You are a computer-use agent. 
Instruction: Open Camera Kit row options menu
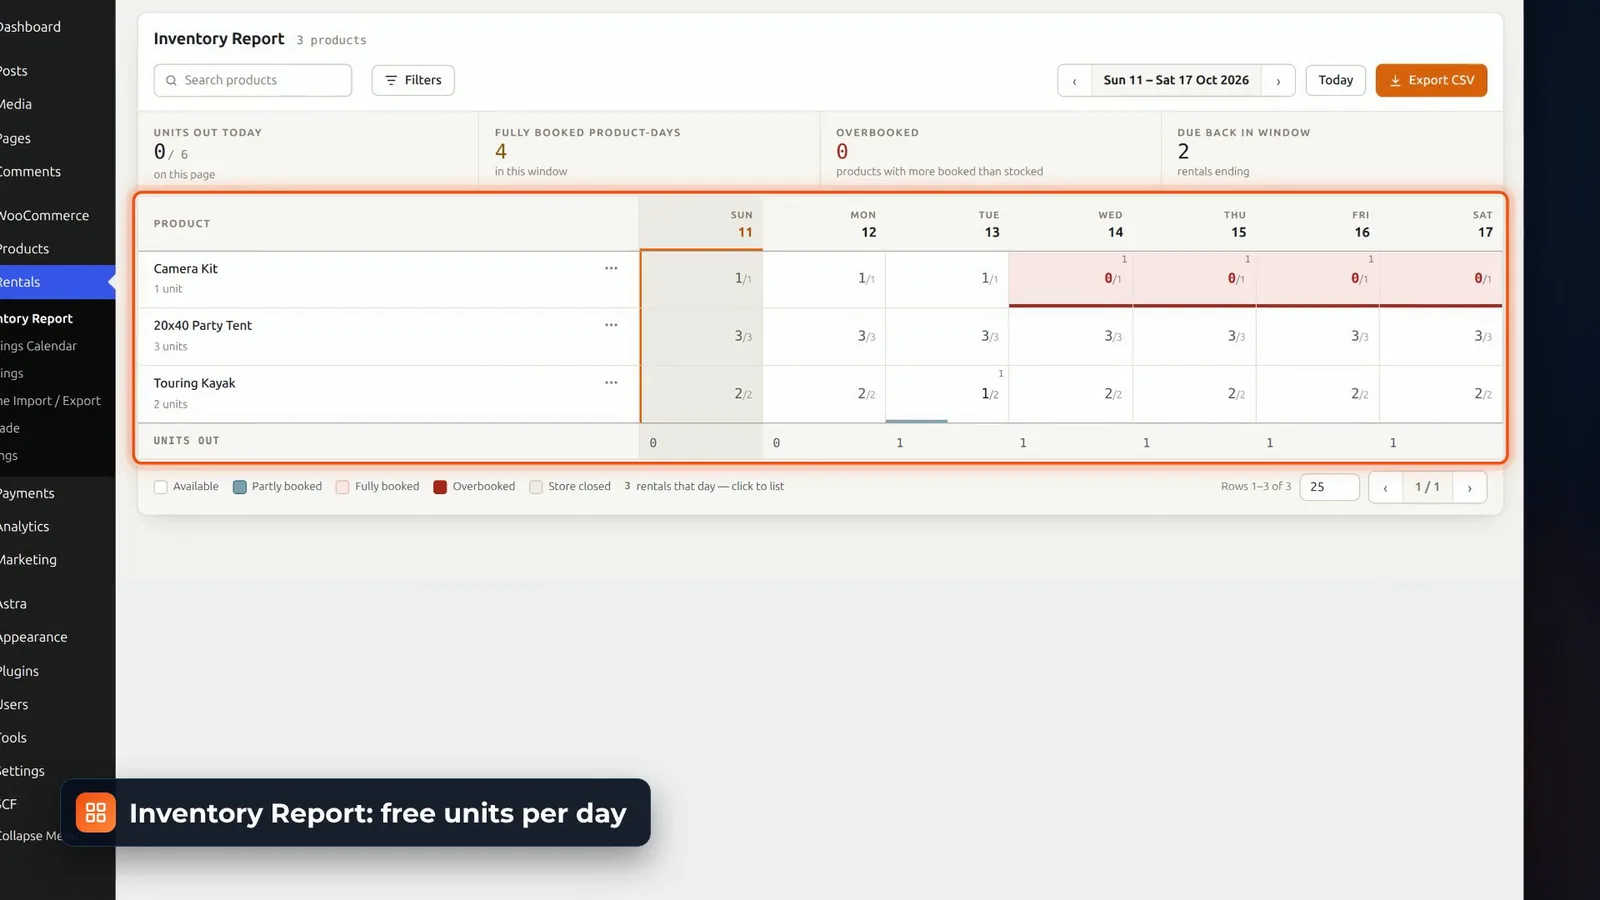click(x=611, y=268)
